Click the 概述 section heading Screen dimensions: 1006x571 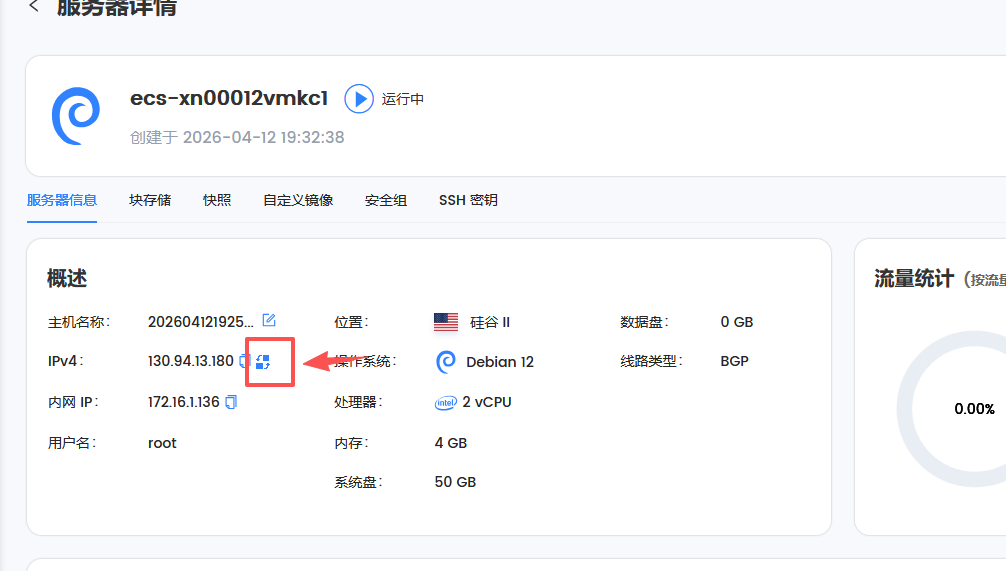(67, 278)
